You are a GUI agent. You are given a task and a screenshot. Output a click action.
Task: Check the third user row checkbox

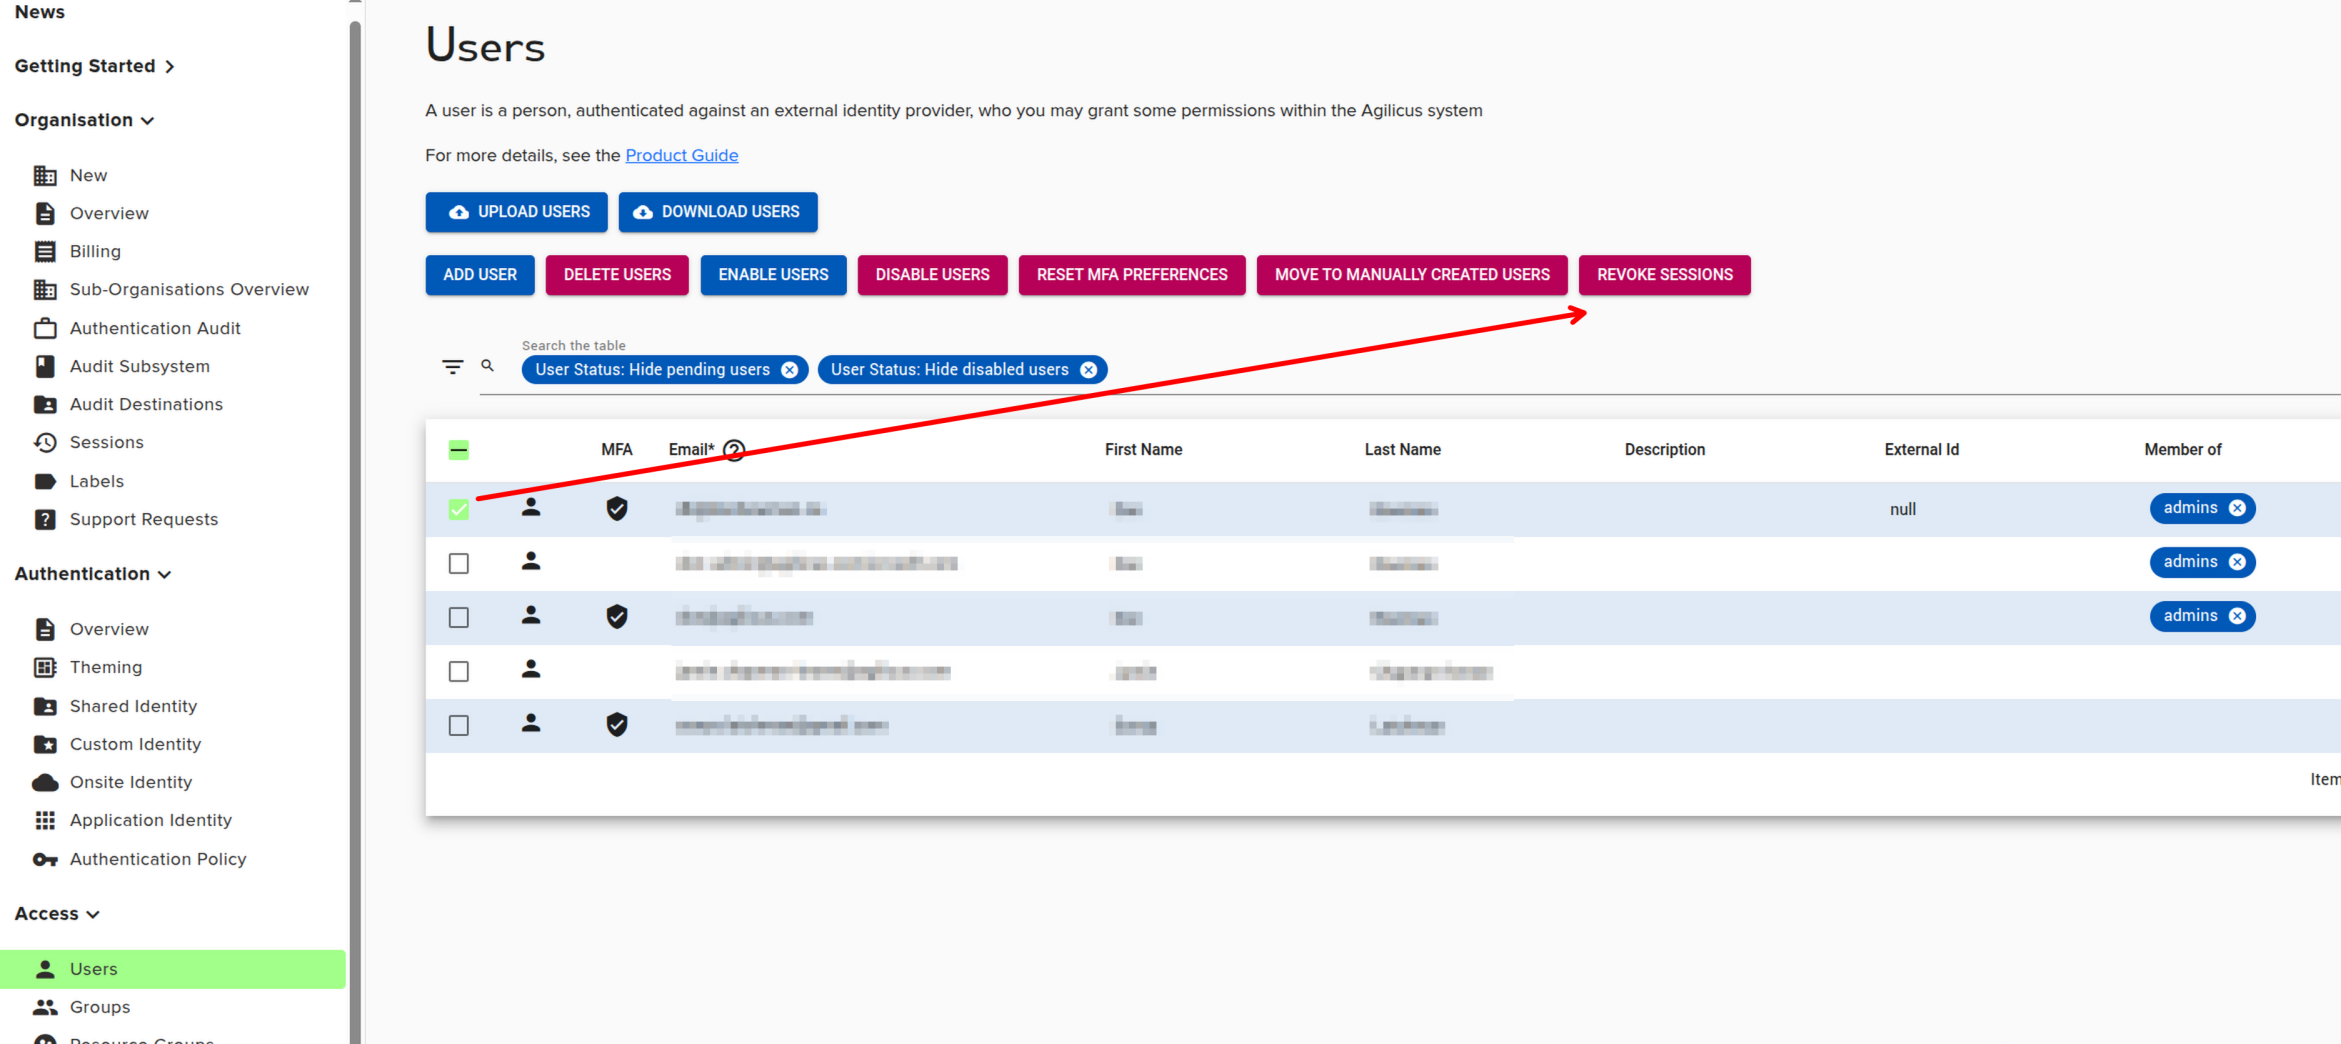[x=459, y=618]
